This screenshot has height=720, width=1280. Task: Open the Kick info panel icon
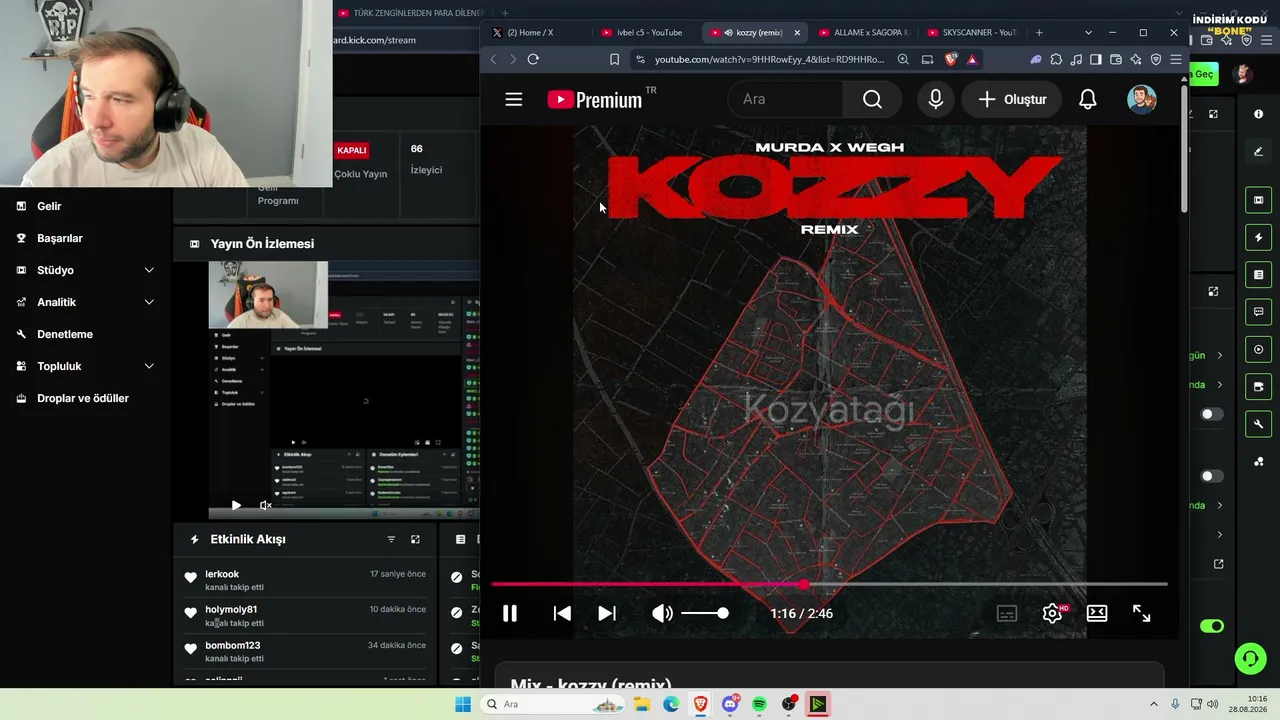(1258, 114)
